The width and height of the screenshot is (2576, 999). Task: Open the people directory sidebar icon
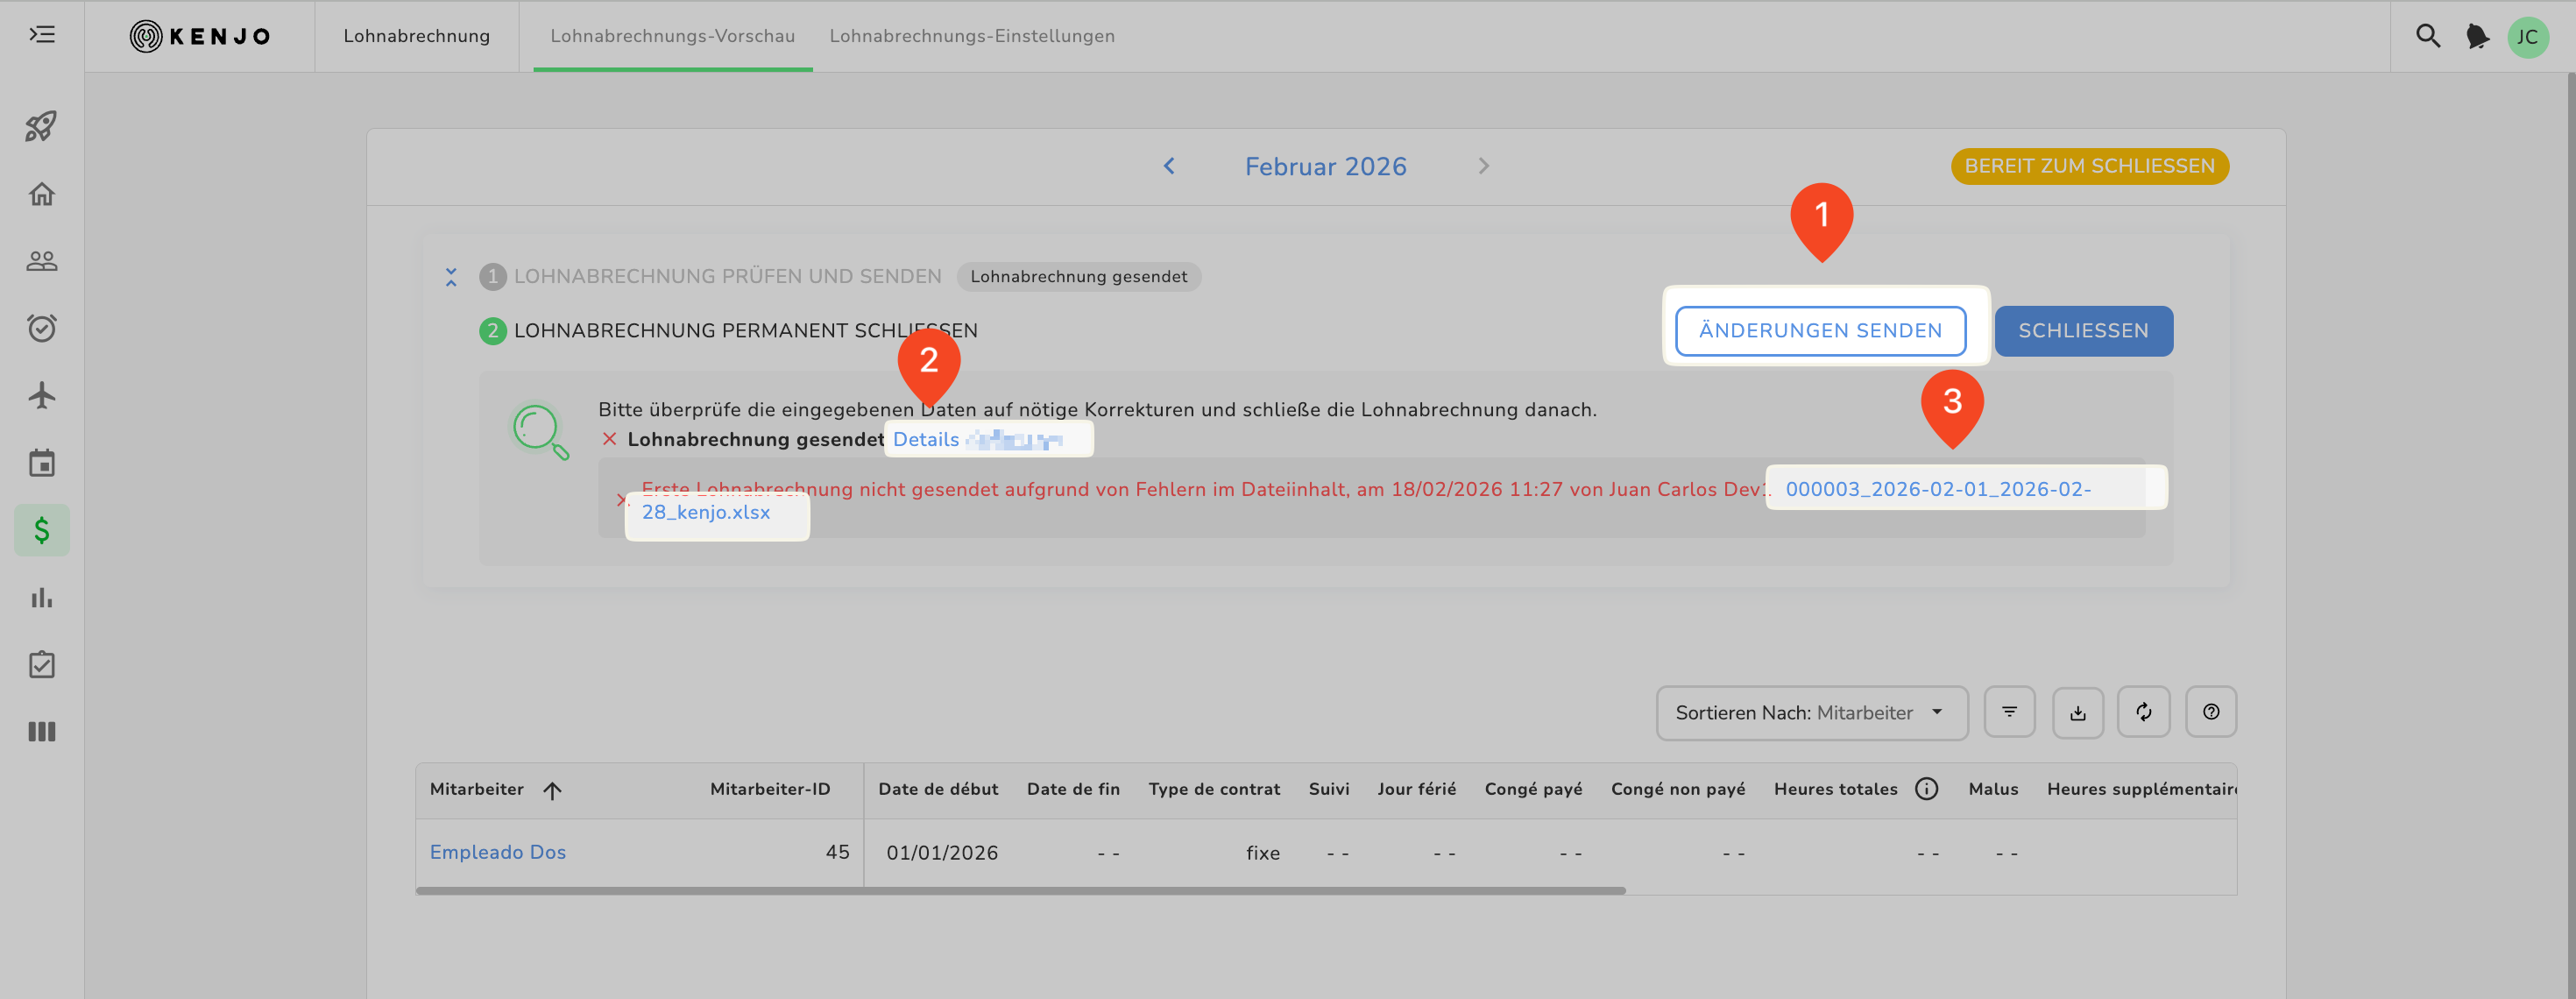(41, 261)
